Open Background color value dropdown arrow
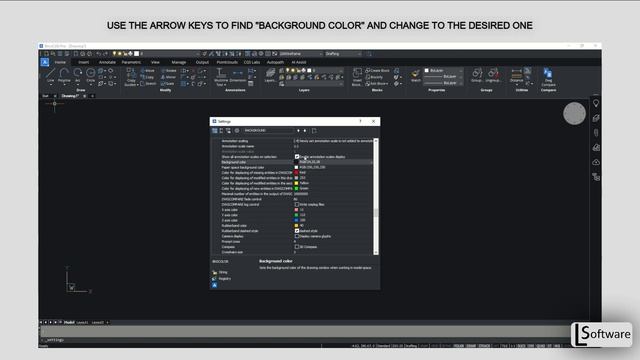The height and width of the screenshot is (360, 640). [371, 162]
